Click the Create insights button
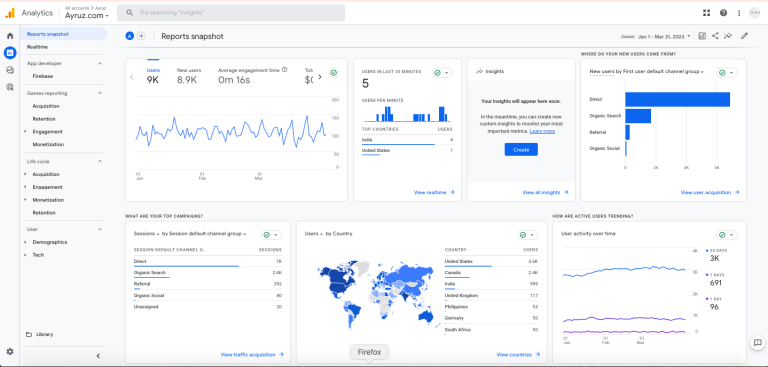The image size is (768, 367). pyautogui.click(x=521, y=149)
